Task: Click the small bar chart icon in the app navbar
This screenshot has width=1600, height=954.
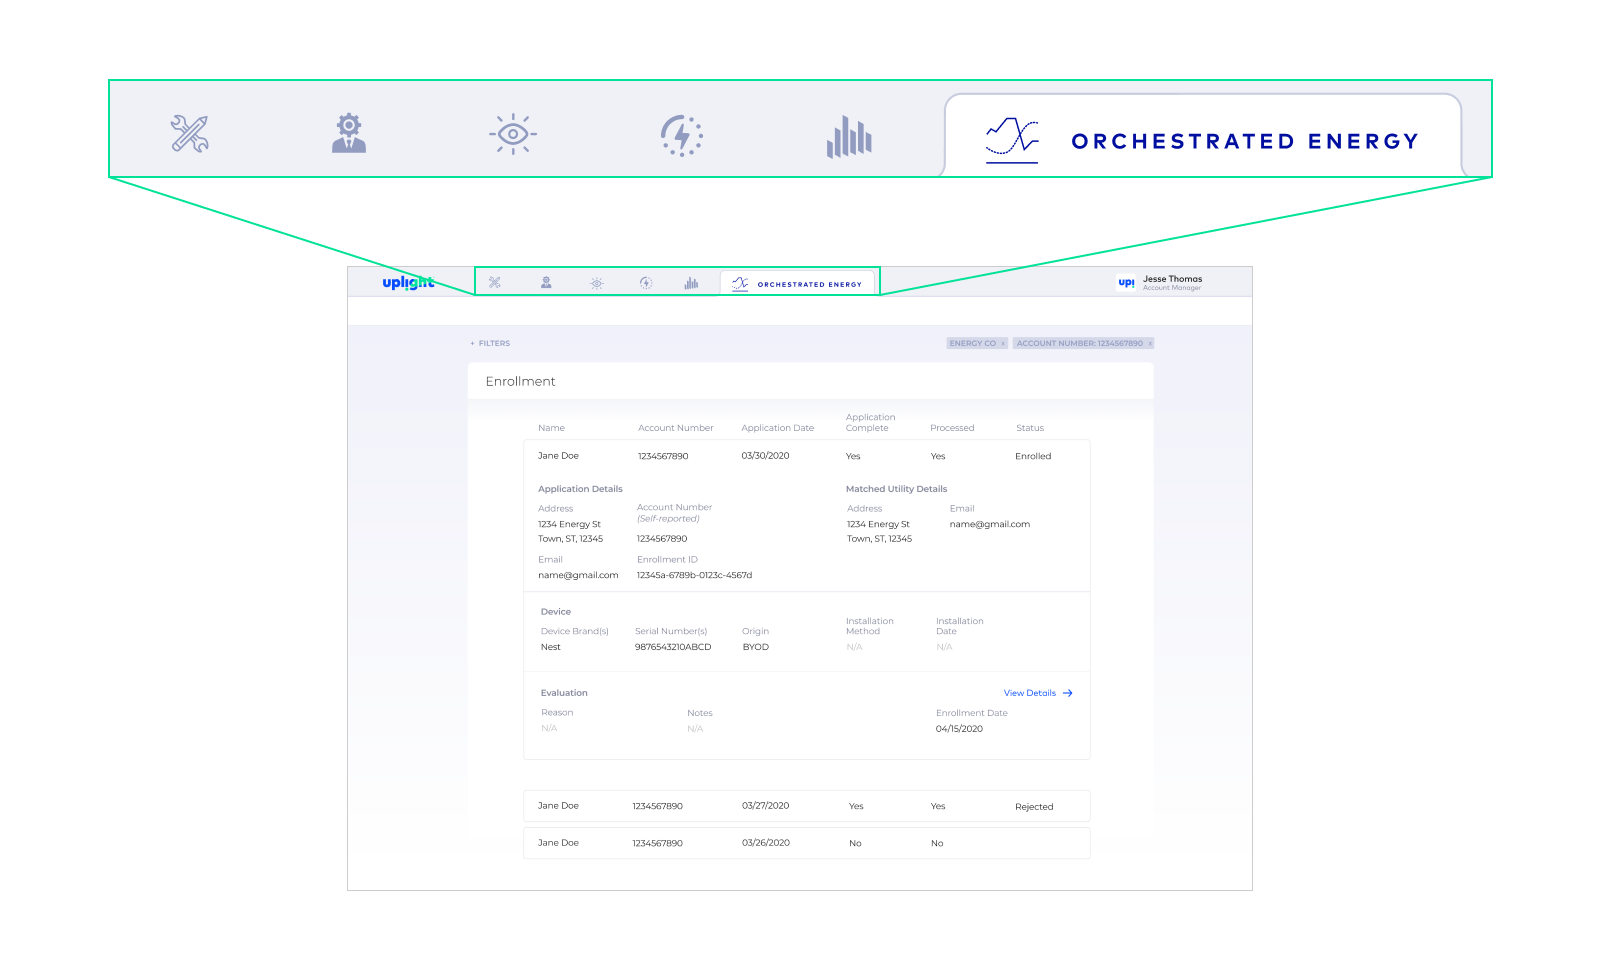Action: pyautogui.click(x=691, y=283)
